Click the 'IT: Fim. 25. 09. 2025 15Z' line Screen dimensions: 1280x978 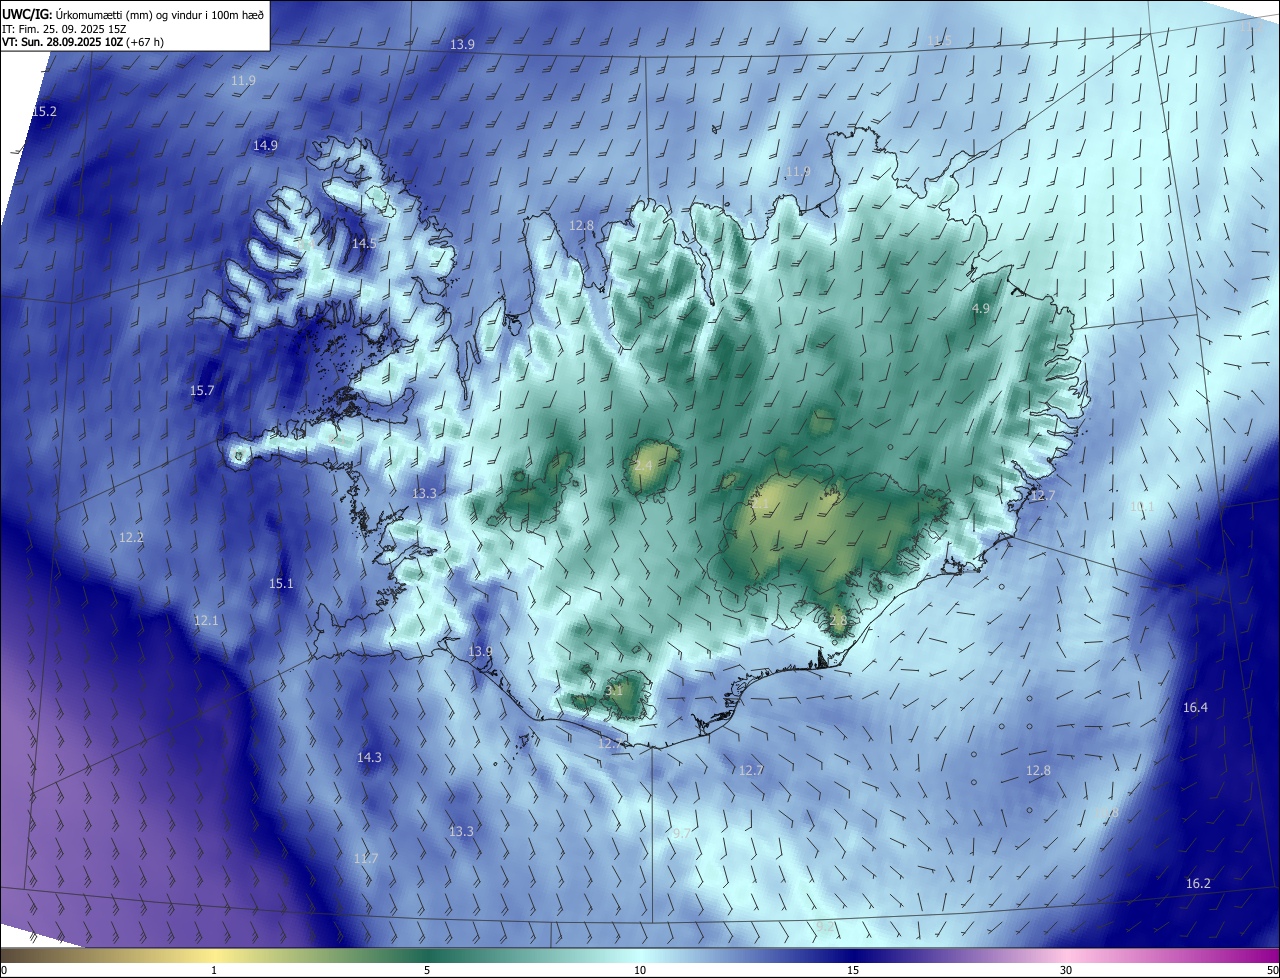(x=64, y=29)
